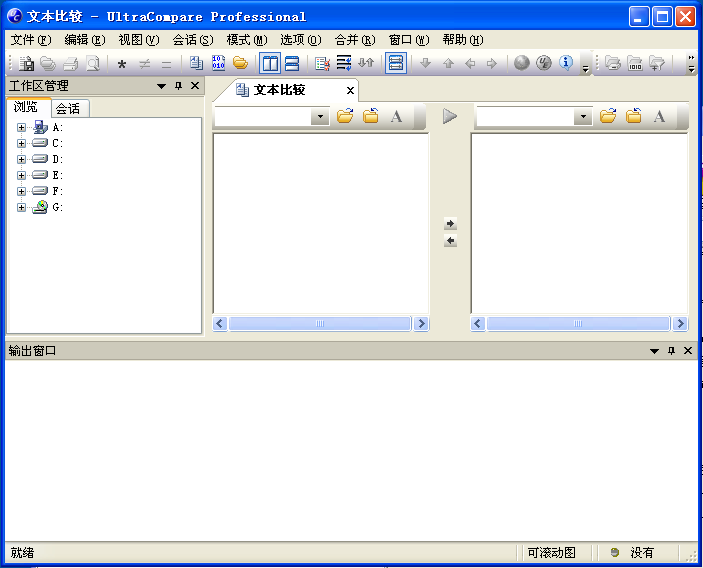
Task: Click the toolbar left arrow icon
Action: [x=470, y=63]
